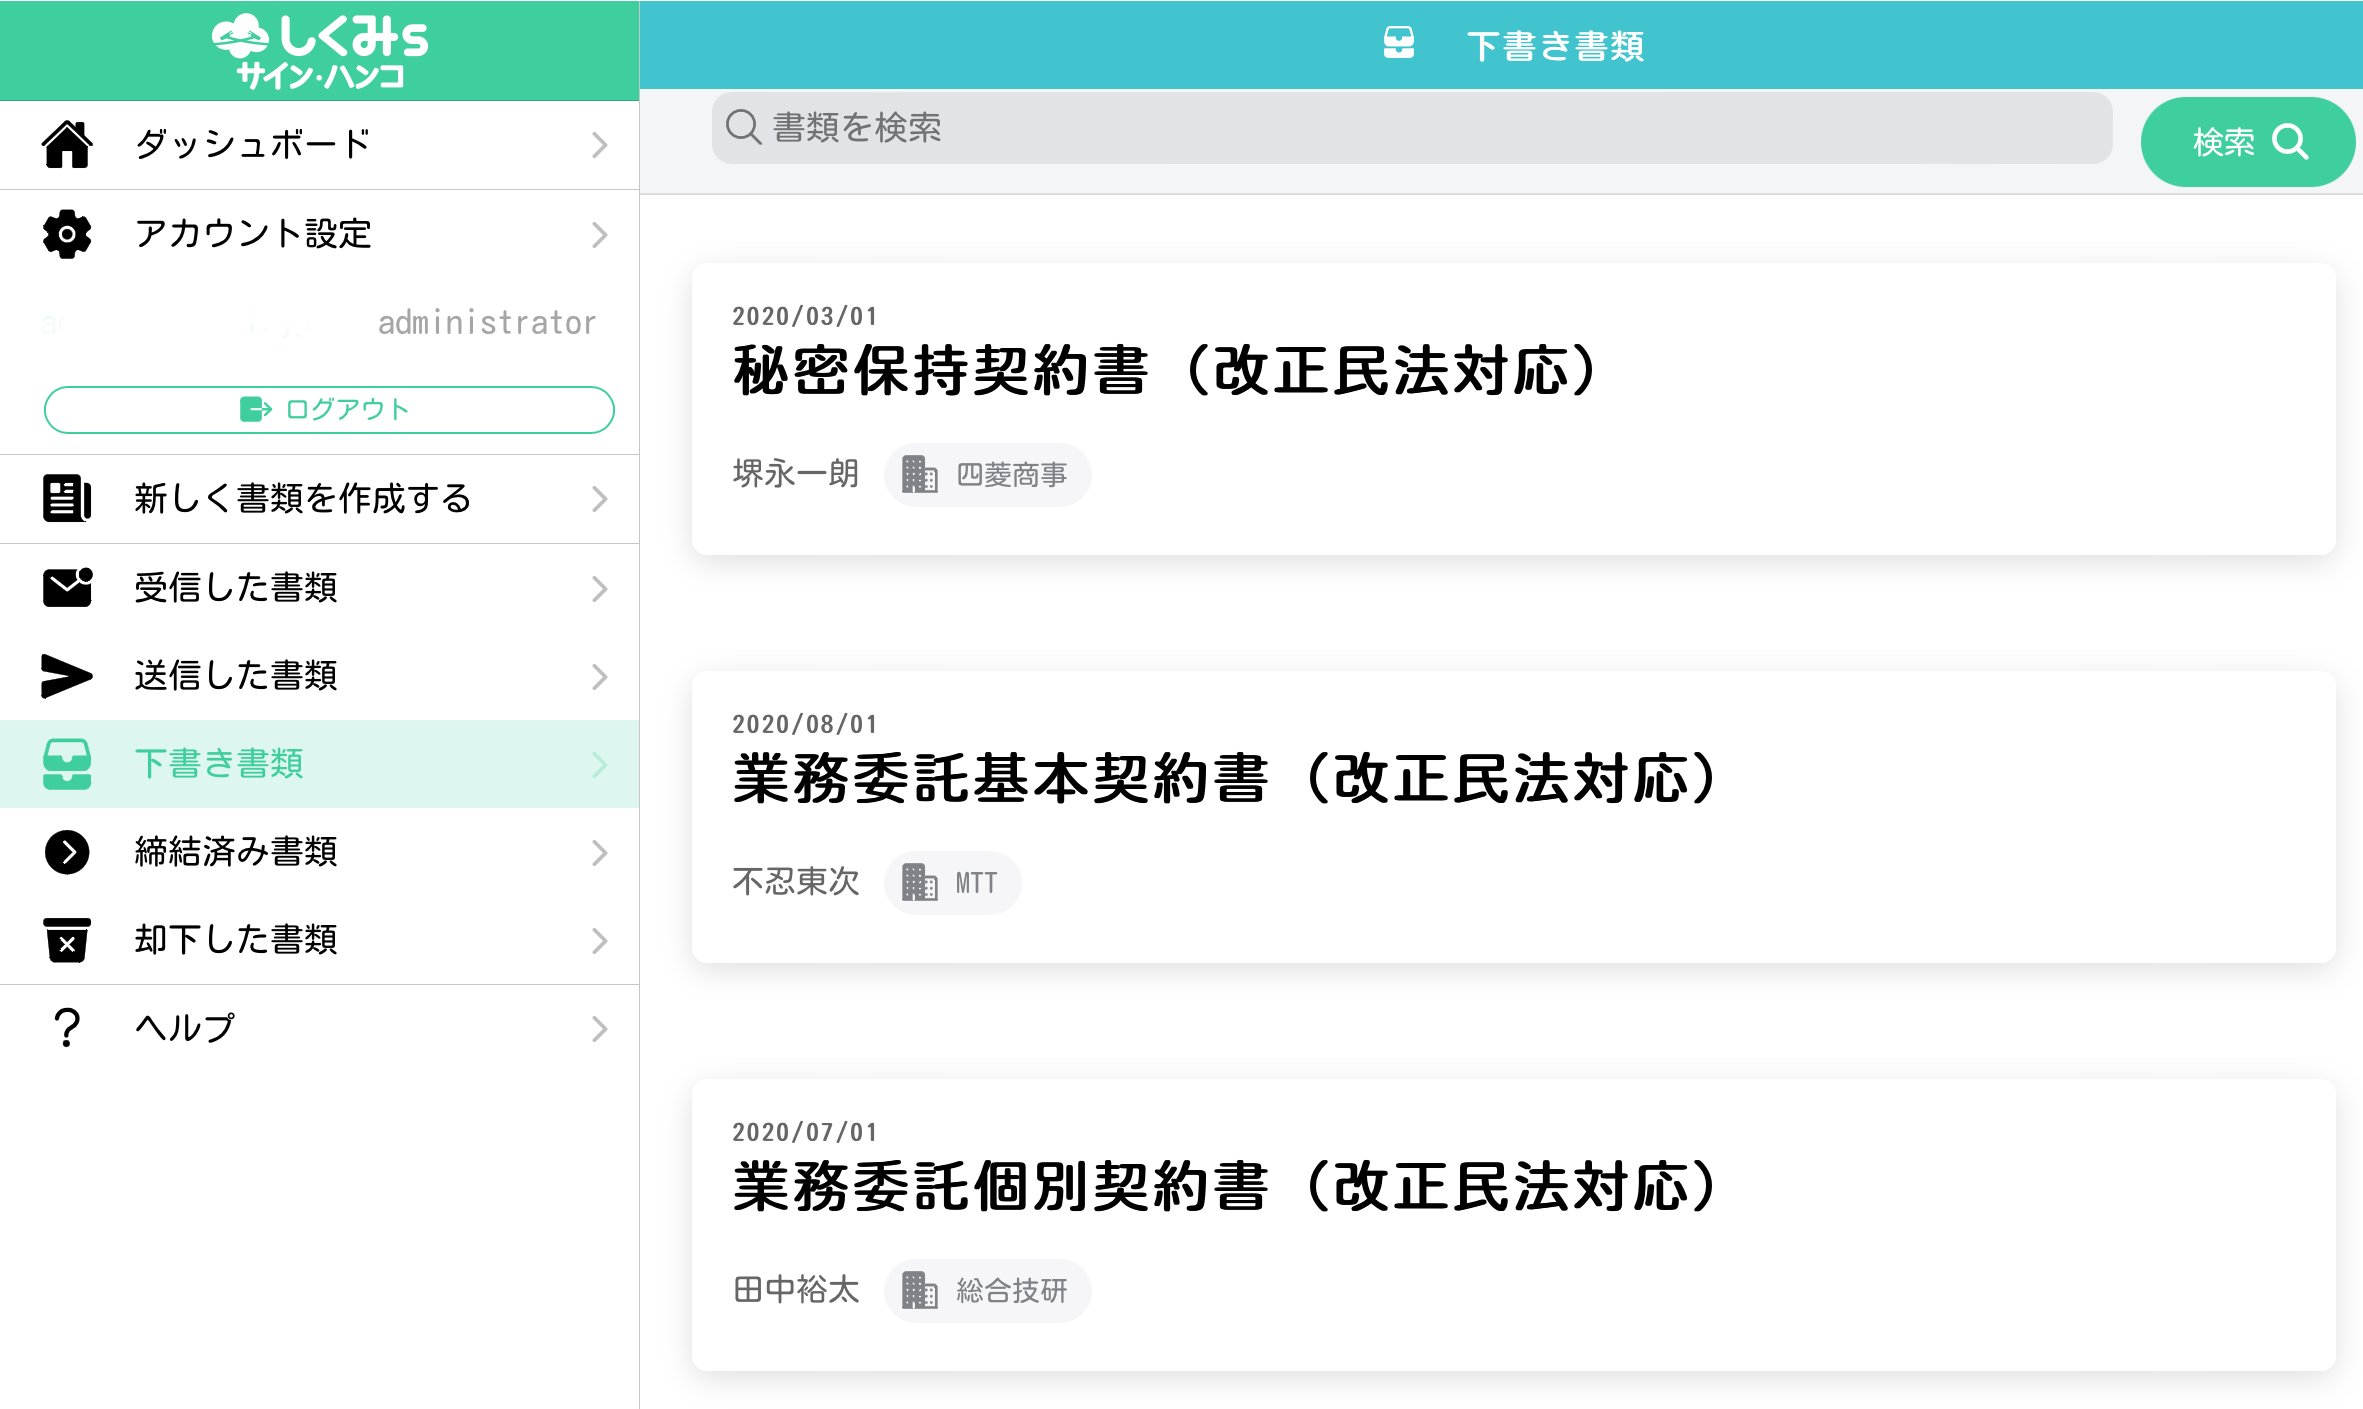Click the date 2020/07/01
The height and width of the screenshot is (1409, 2363).
click(x=805, y=1132)
